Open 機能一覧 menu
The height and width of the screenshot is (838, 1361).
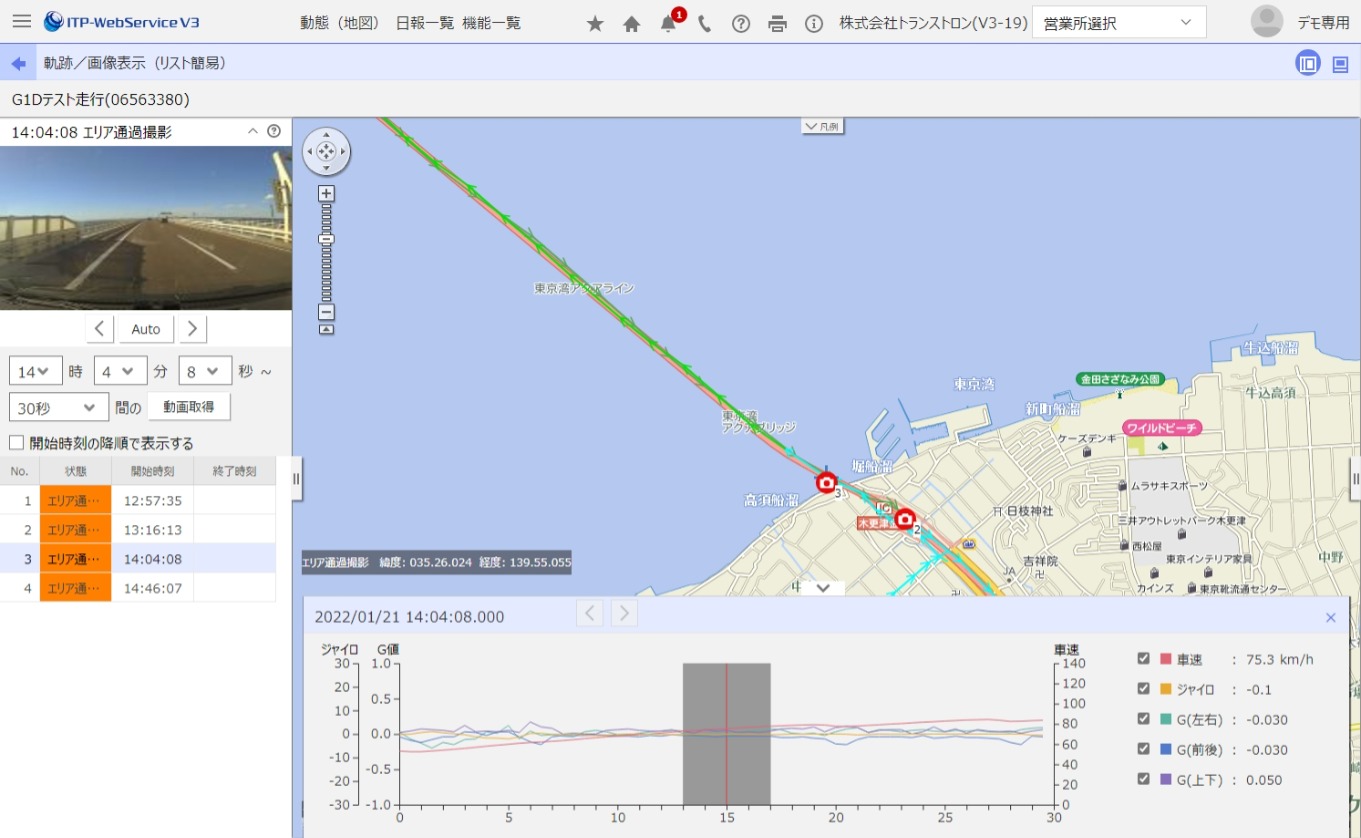[491, 23]
